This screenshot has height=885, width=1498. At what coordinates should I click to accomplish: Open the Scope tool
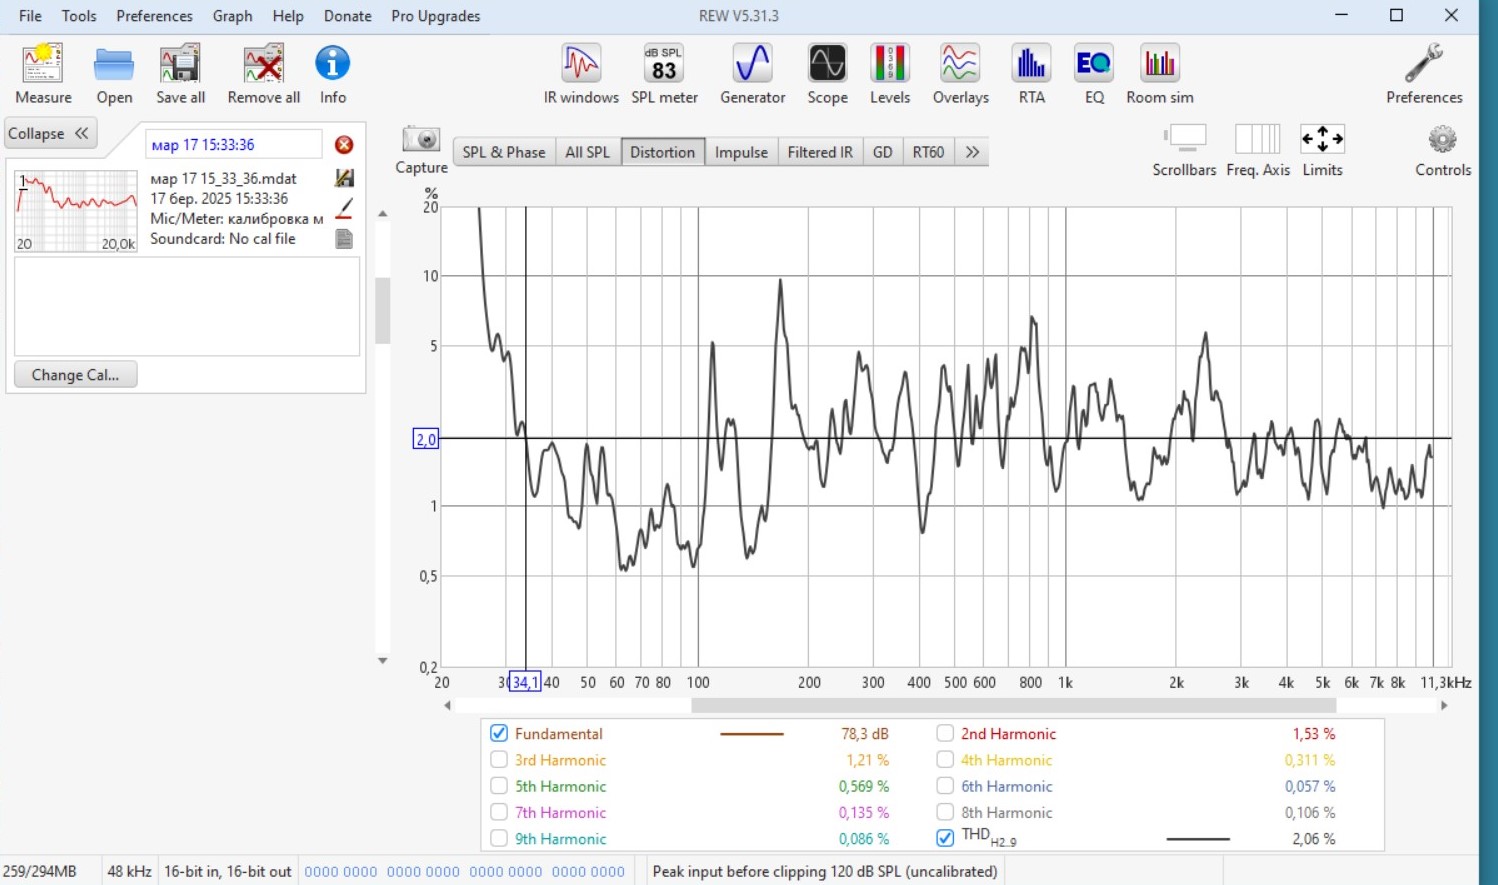click(827, 64)
